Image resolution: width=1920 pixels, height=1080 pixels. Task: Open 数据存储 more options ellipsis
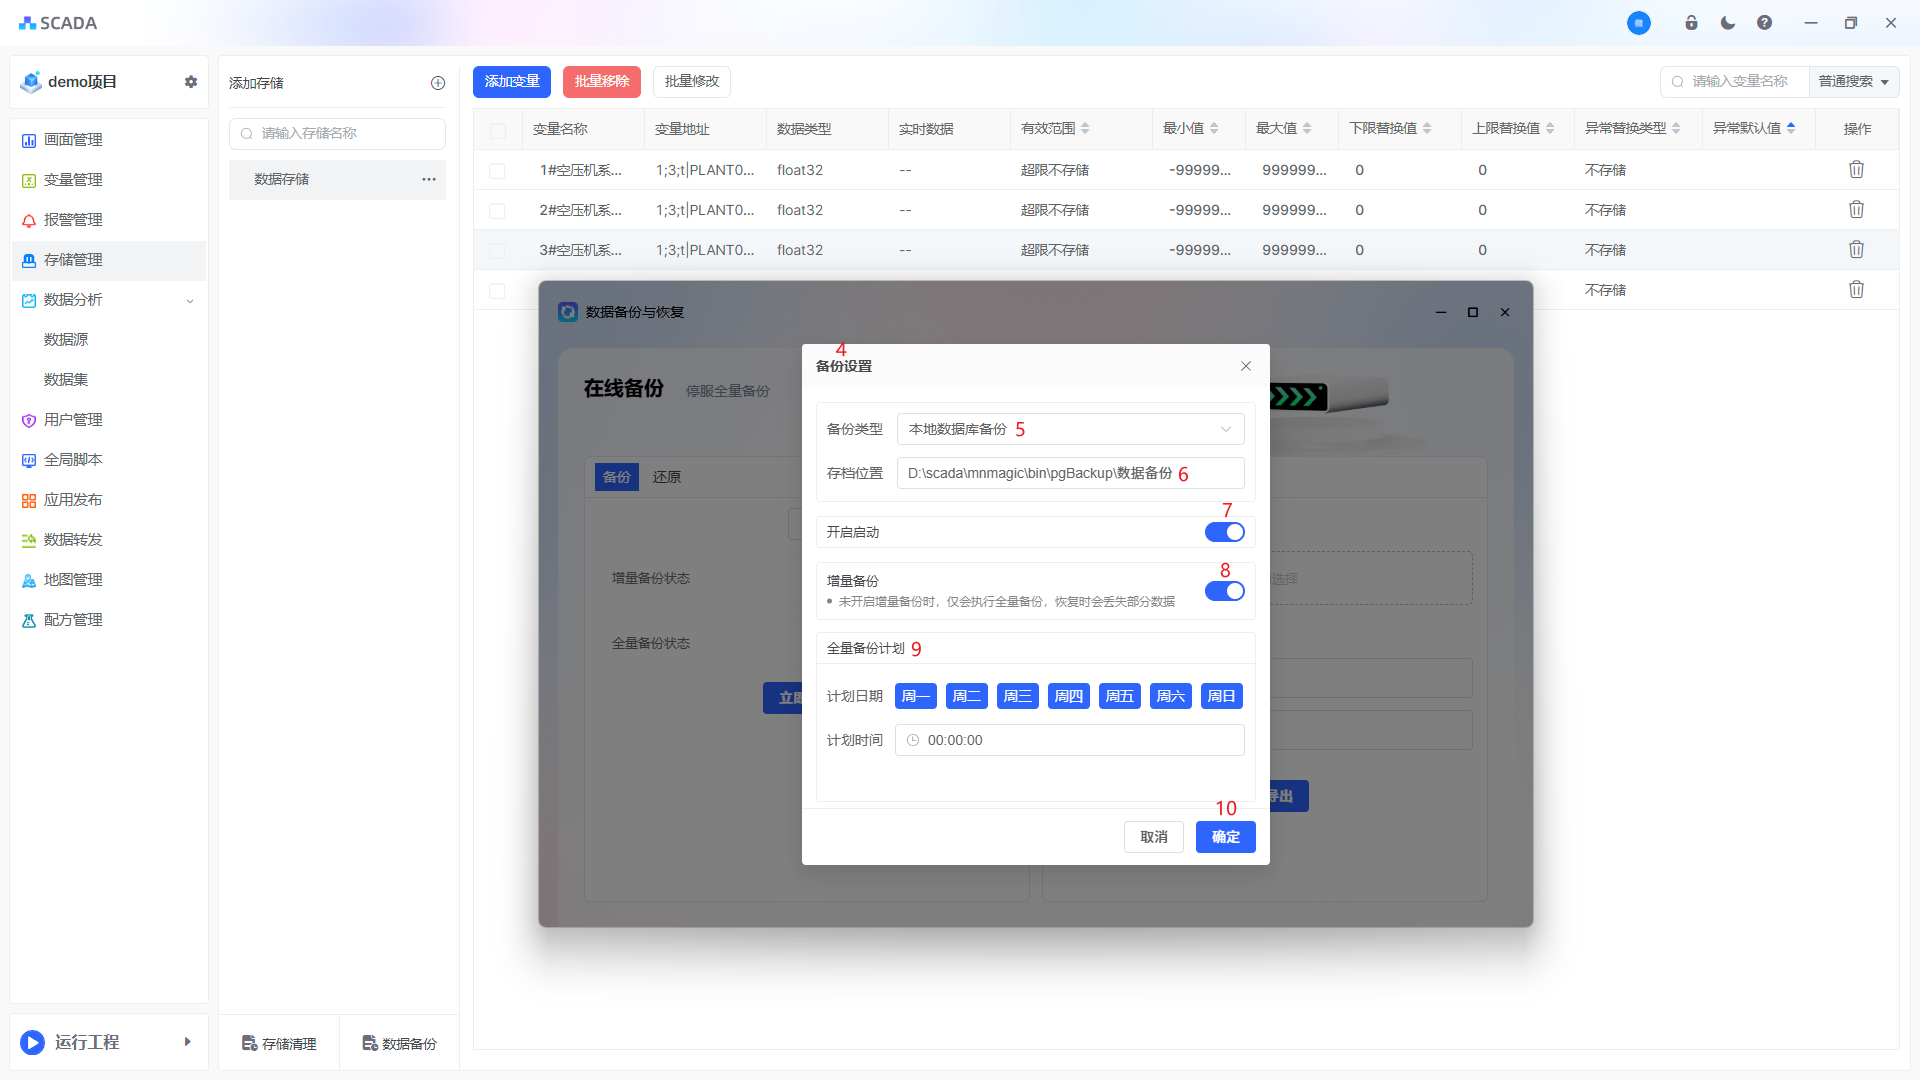(429, 179)
